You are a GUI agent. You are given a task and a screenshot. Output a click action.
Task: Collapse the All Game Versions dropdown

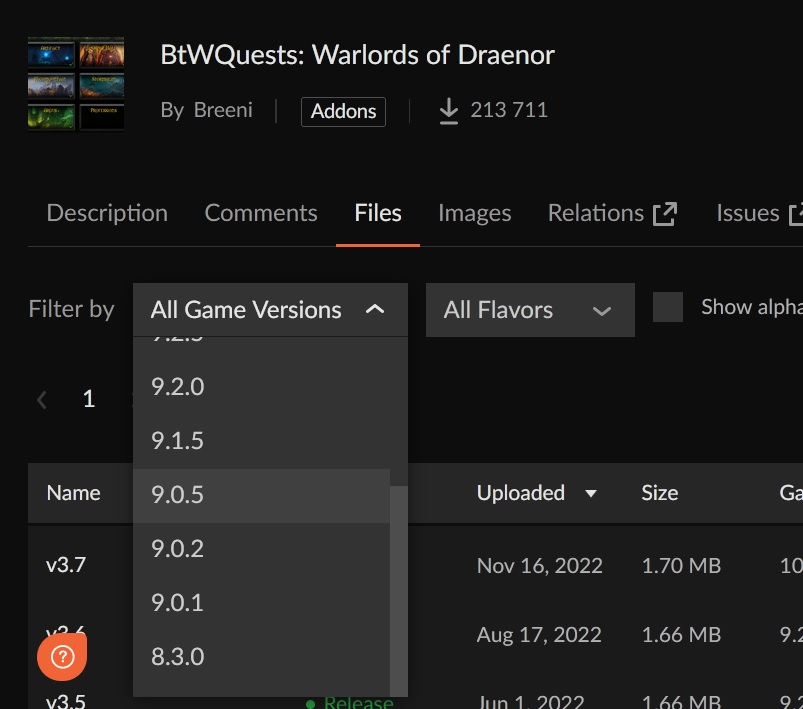point(270,310)
